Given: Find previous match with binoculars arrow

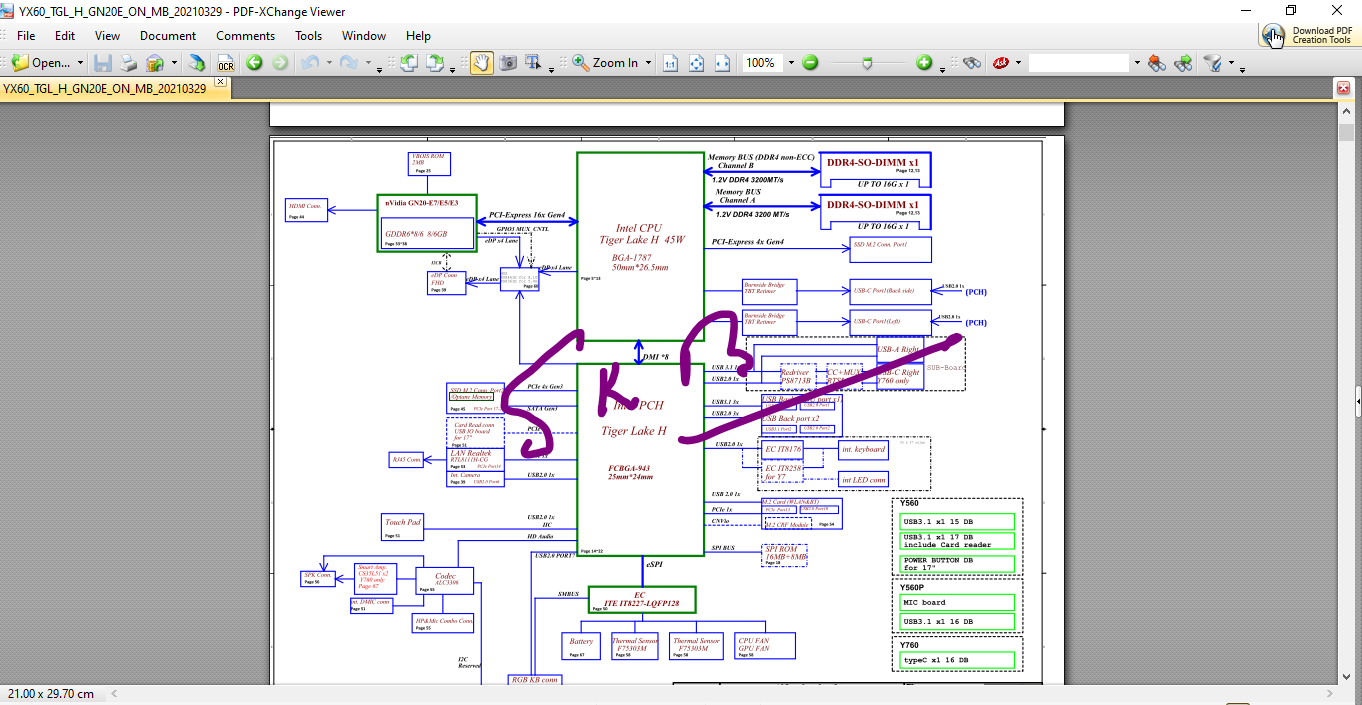Looking at the screenshot, I should coord(1157,62).
